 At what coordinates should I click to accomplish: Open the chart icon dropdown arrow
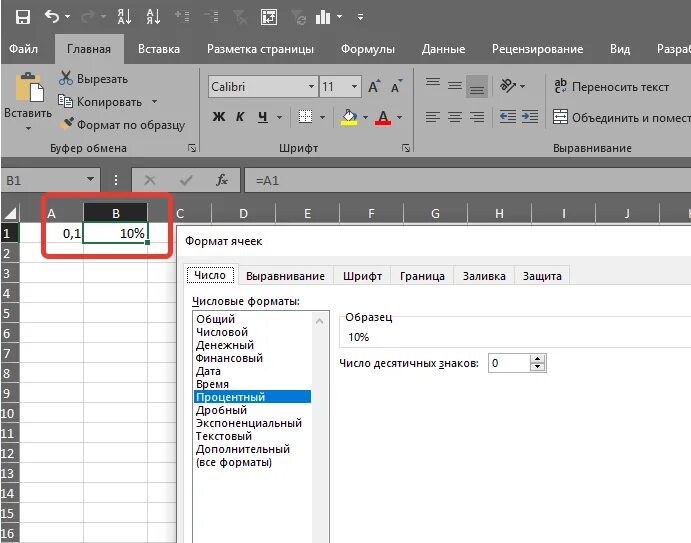pos(339,17)
